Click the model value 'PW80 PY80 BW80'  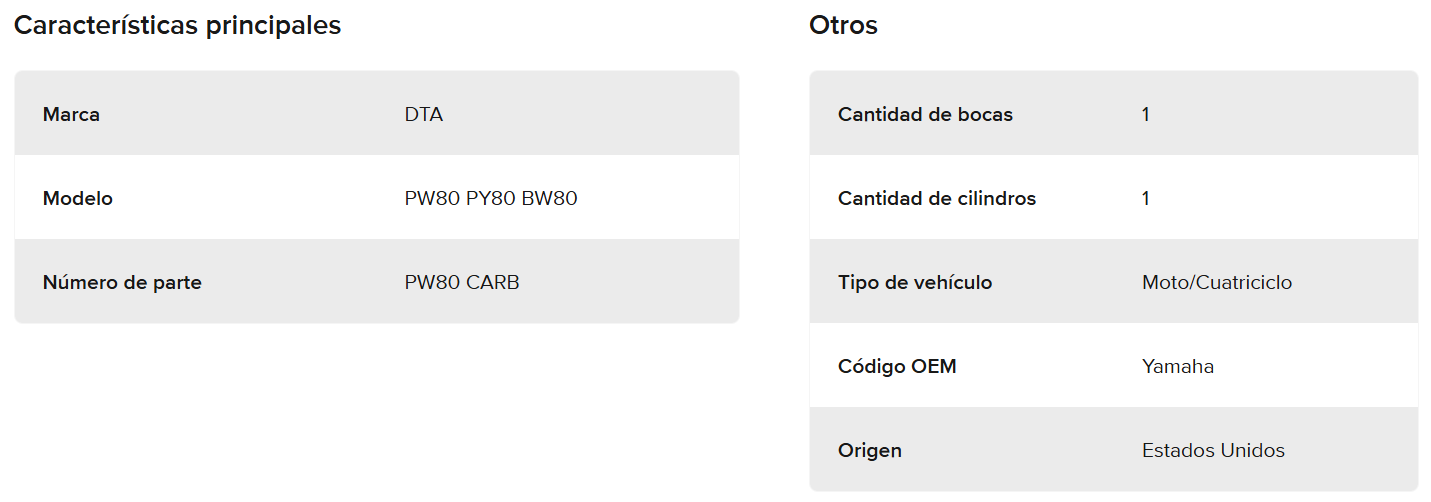[491, 198]
